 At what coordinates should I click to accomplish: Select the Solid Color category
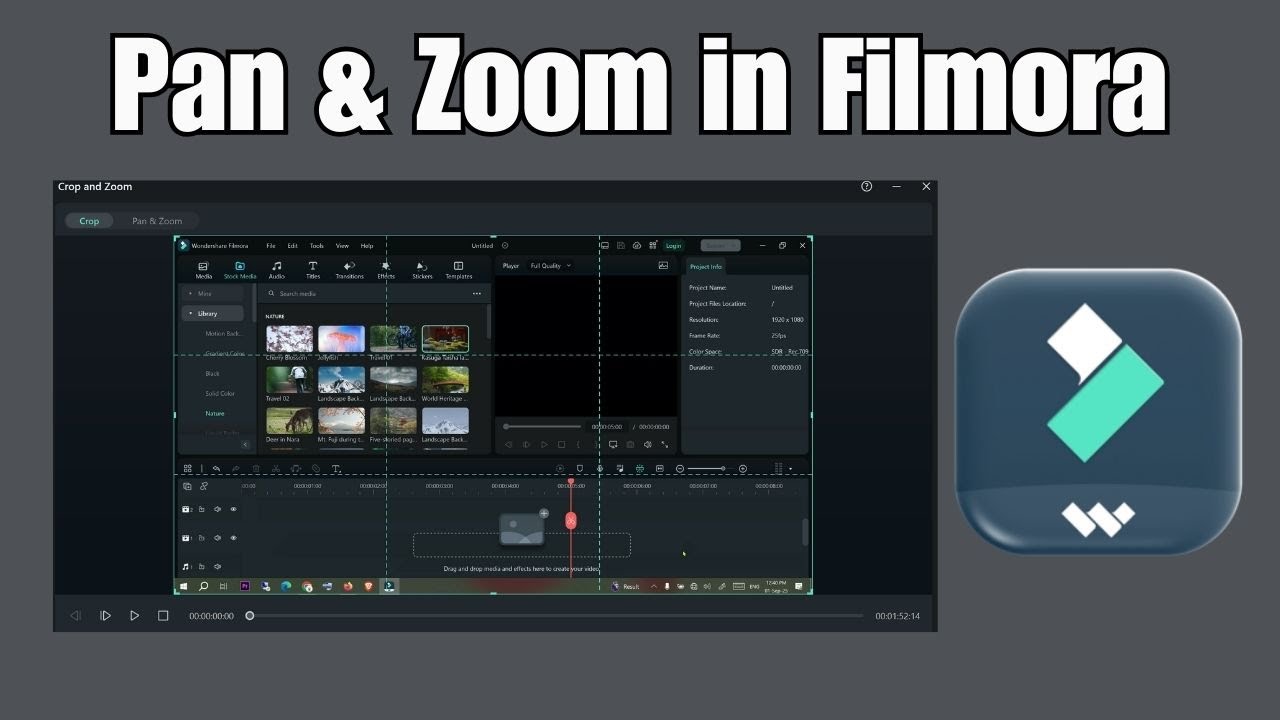tap(220, 394)
